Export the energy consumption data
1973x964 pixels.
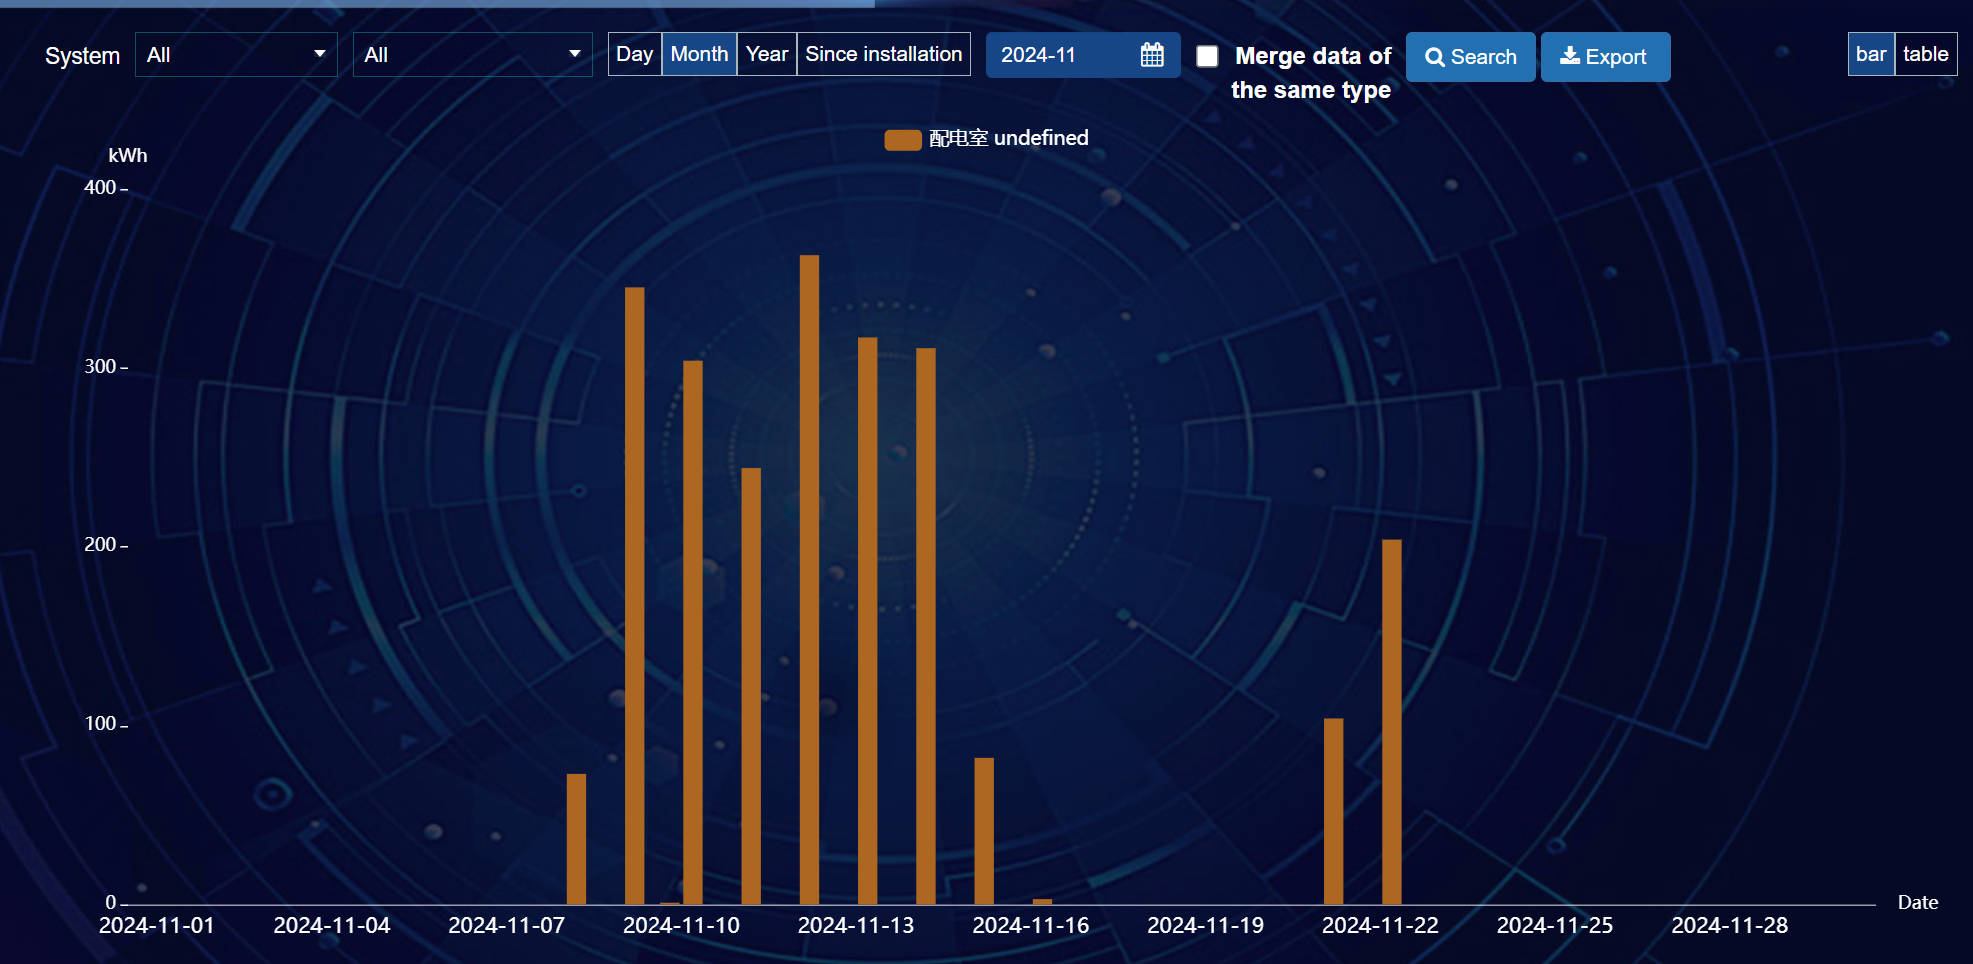[1605, 57]
